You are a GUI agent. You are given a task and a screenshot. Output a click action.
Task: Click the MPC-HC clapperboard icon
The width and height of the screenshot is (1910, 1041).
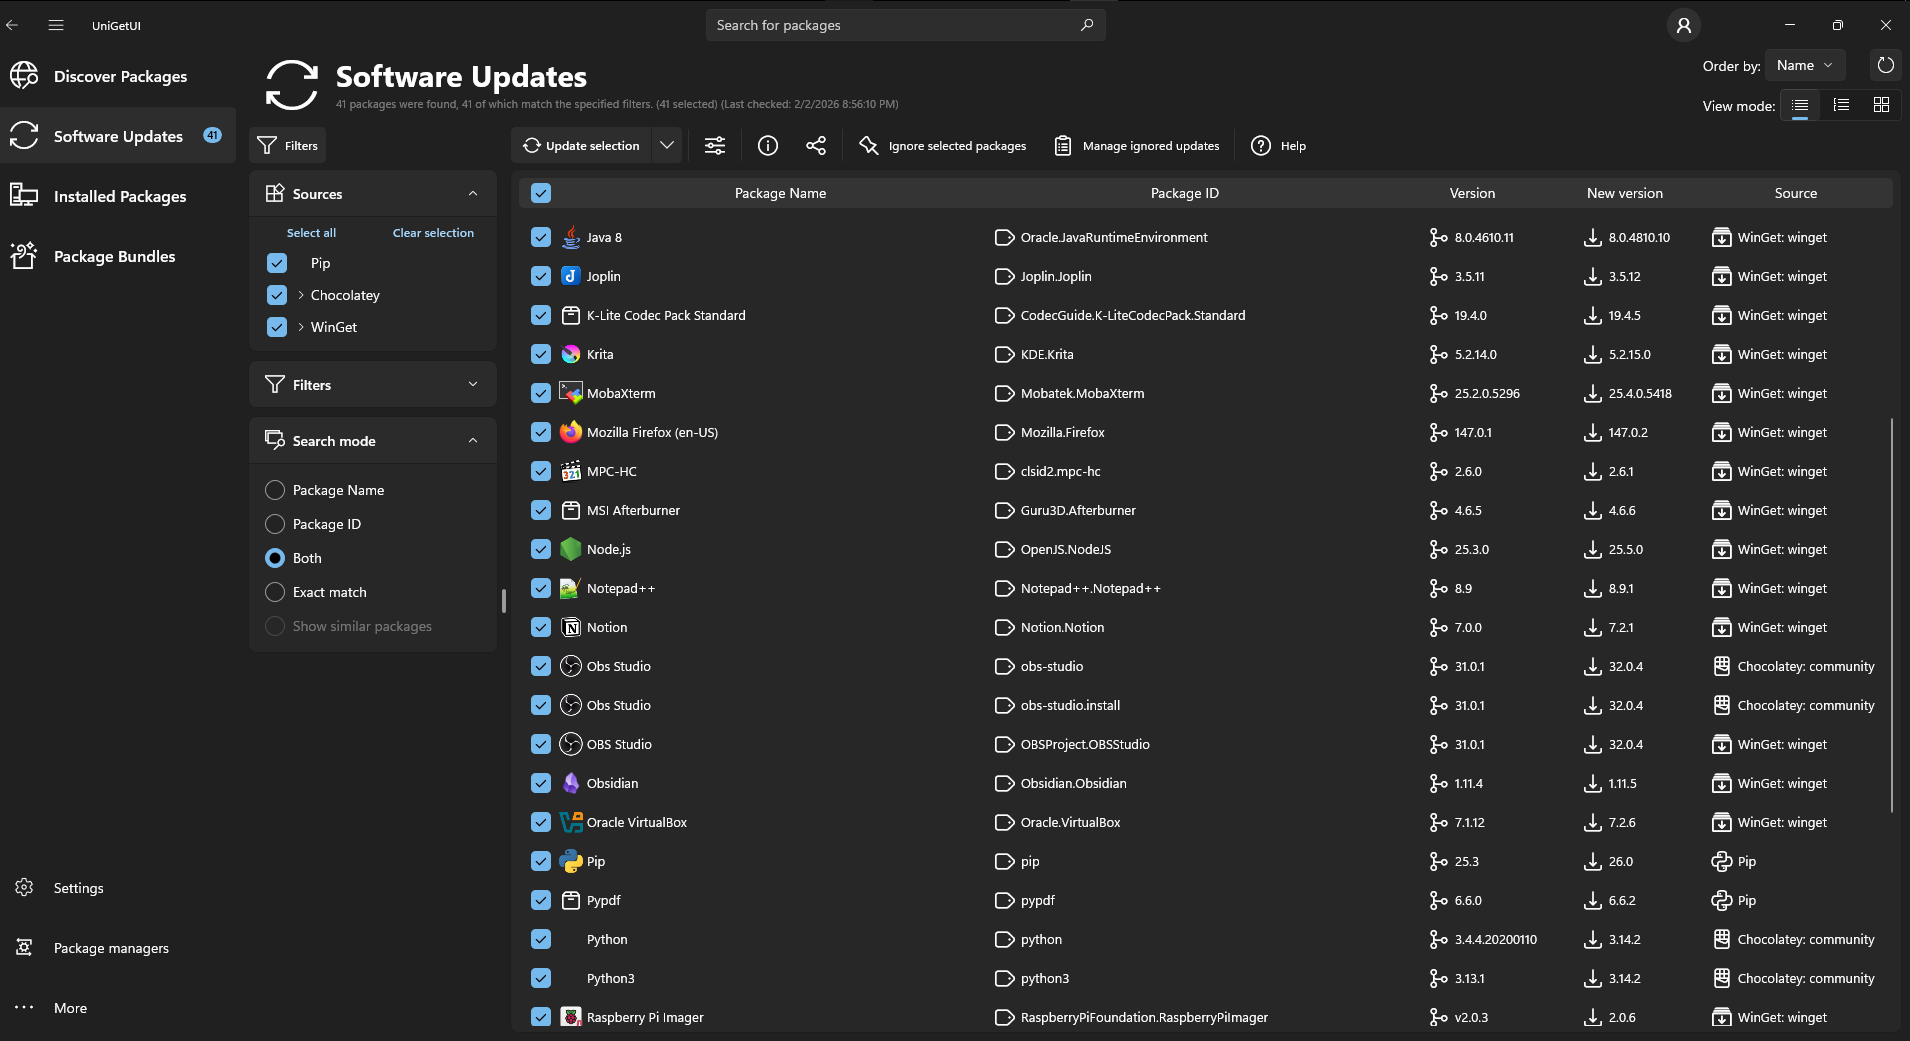[571, 471]
